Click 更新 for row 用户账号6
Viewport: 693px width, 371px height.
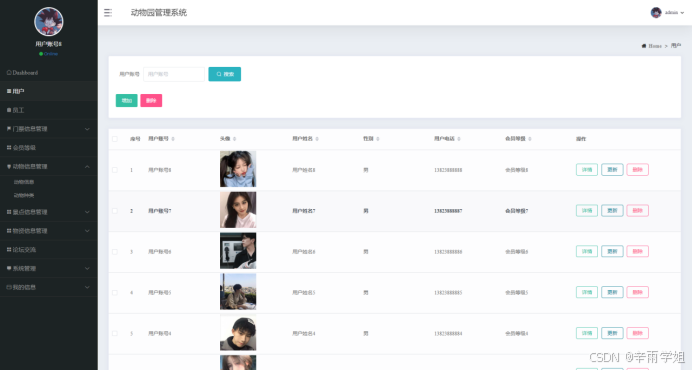coord(612,251)
